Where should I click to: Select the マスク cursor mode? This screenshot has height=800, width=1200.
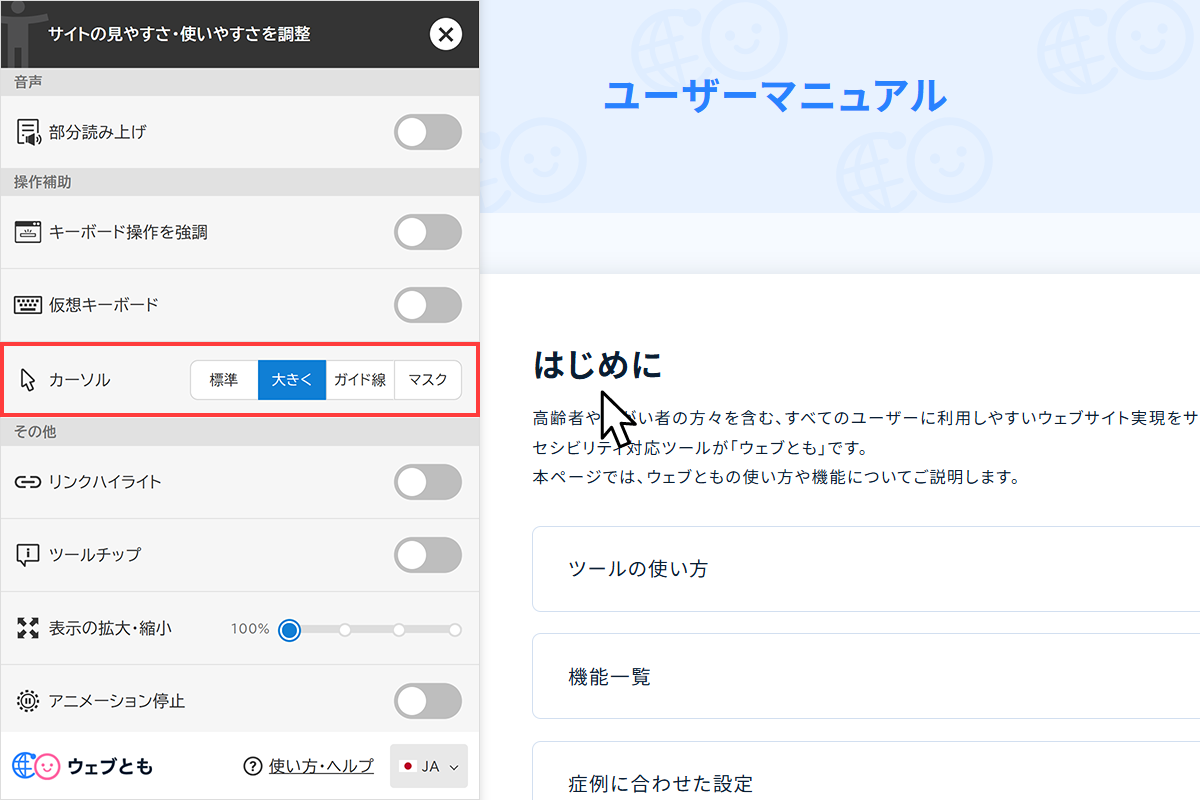[x=428, y=380]
